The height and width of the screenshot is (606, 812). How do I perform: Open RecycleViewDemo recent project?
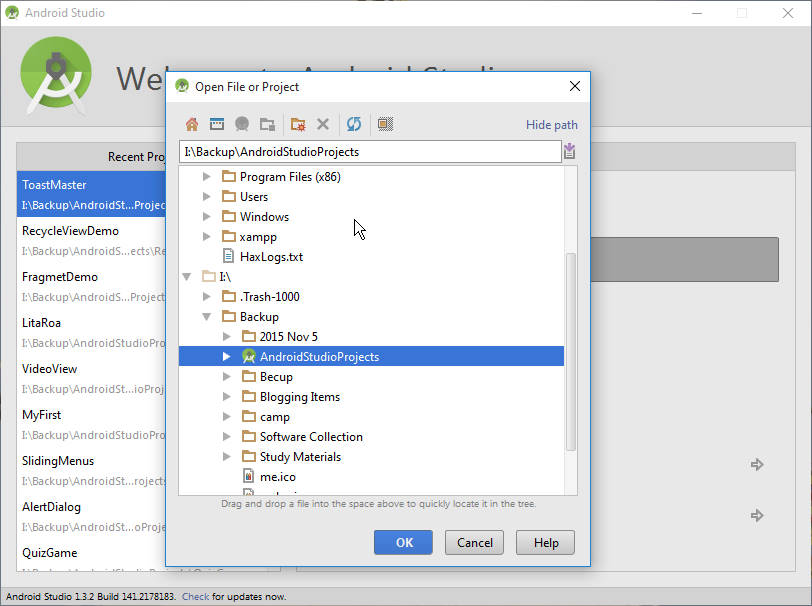tap(91, 240)
